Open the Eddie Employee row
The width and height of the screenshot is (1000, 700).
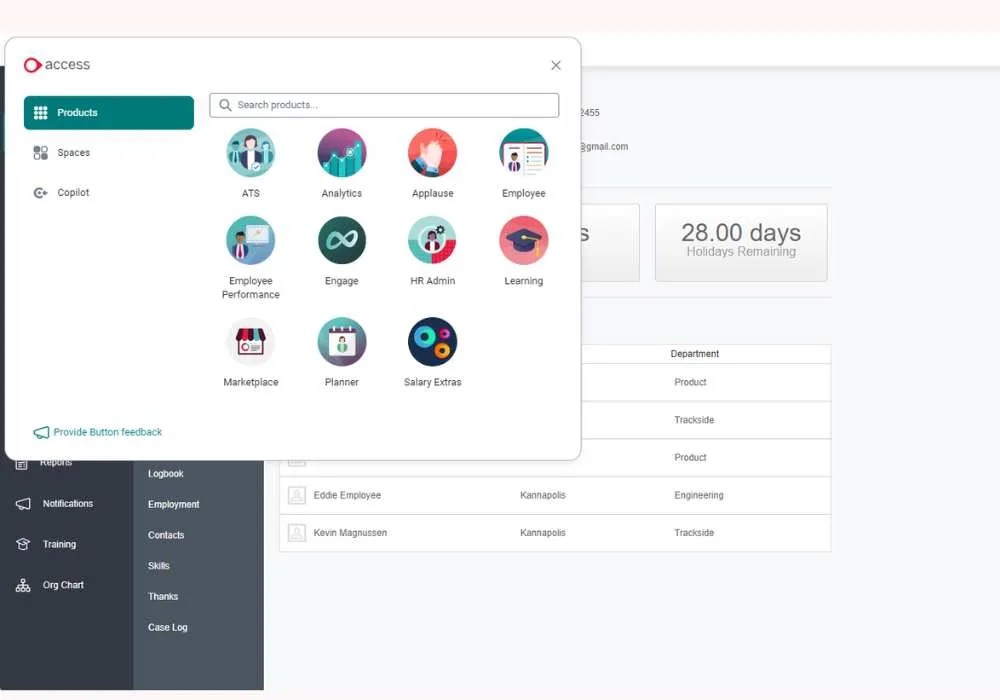tap(555, 495)
